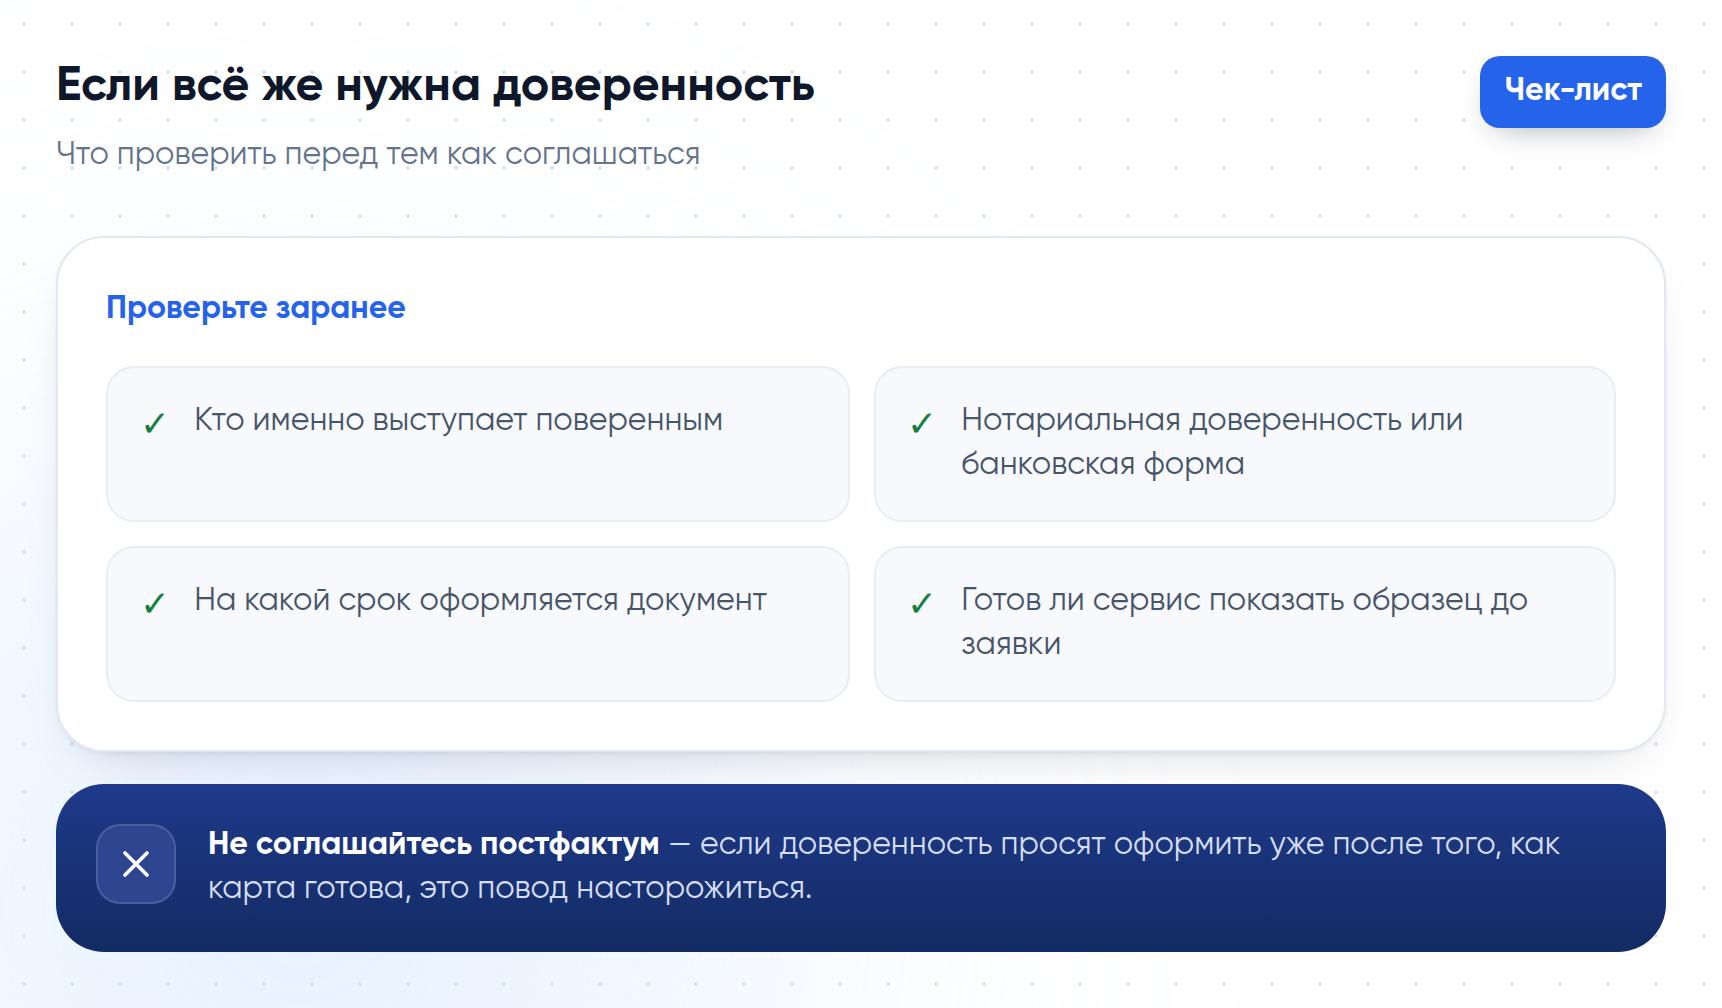
Task: Click bold text Не соглашайтесь постфактум
Action: coord(434,844)
